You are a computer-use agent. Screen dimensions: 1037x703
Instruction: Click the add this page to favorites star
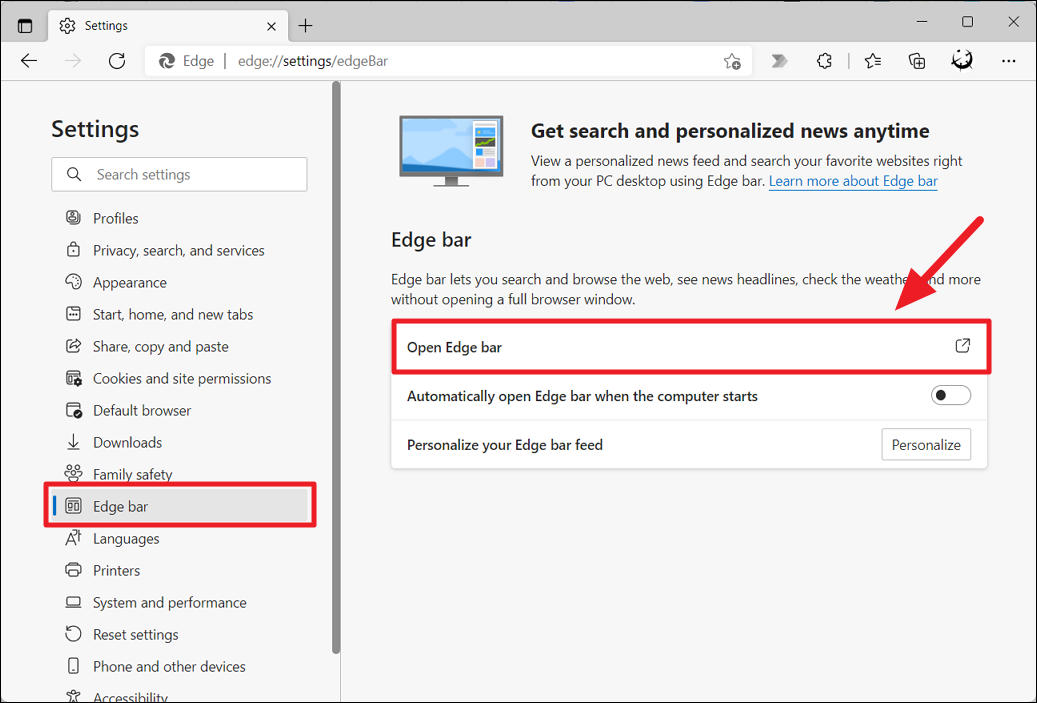click(x=731, y=61)
